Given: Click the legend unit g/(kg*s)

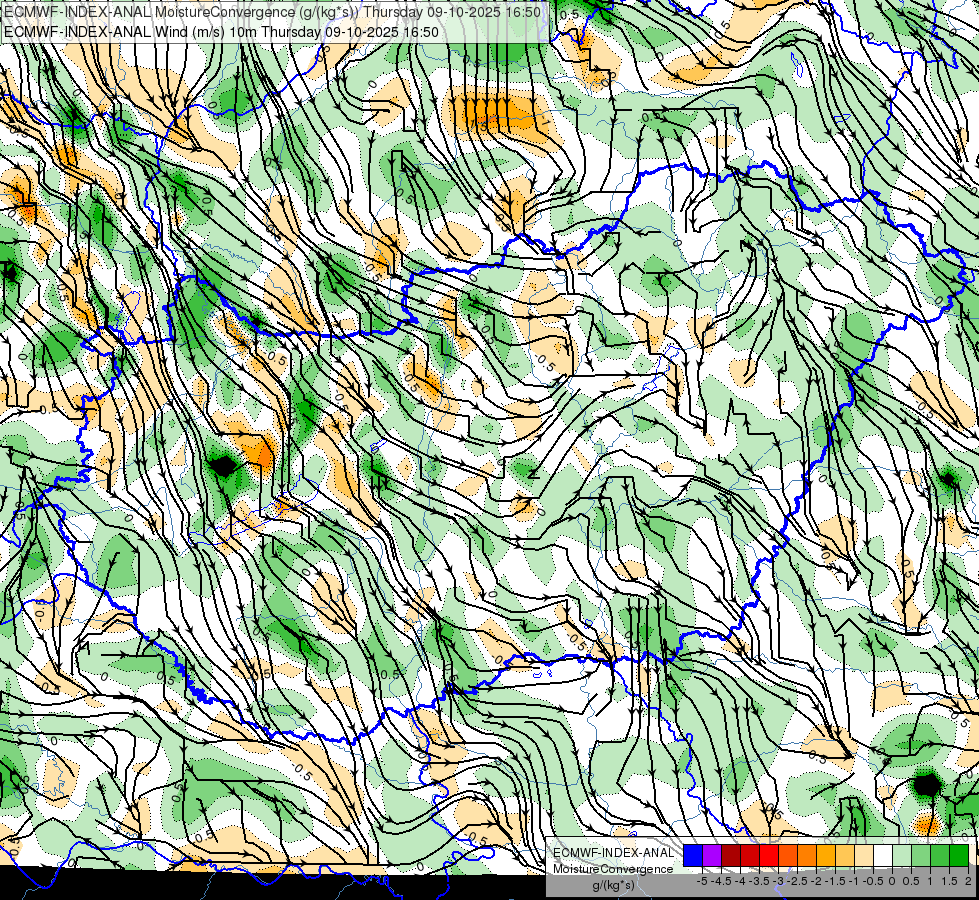Looking at the screenshot, I should (x=613, y=885).
